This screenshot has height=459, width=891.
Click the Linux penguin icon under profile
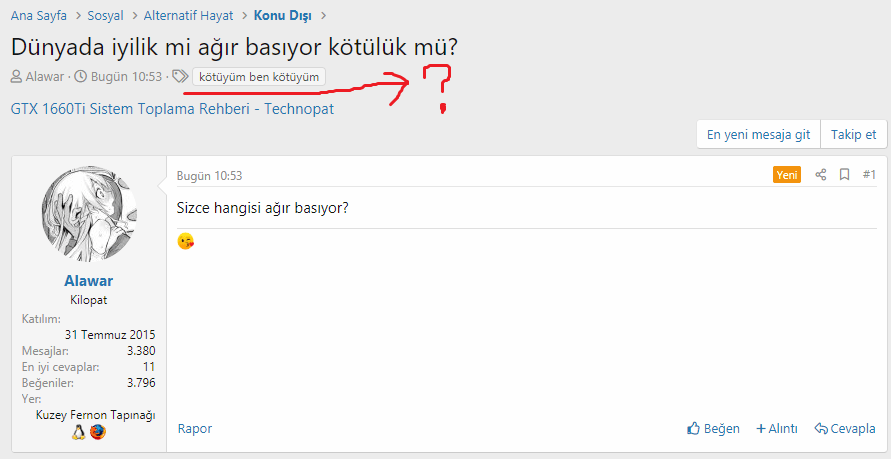78,432
